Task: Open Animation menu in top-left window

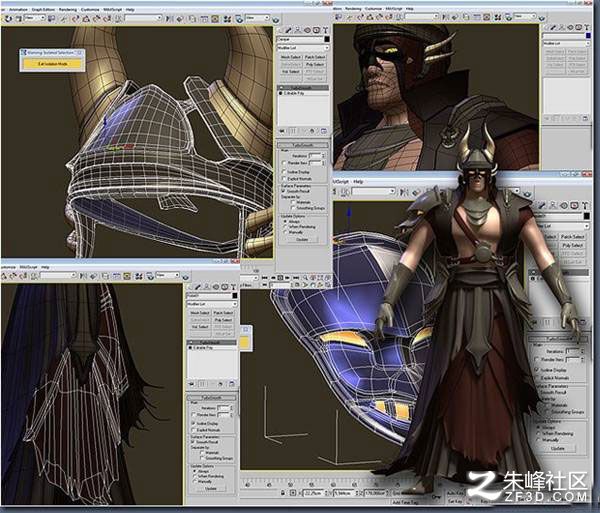Action: (x=18, y=9)
